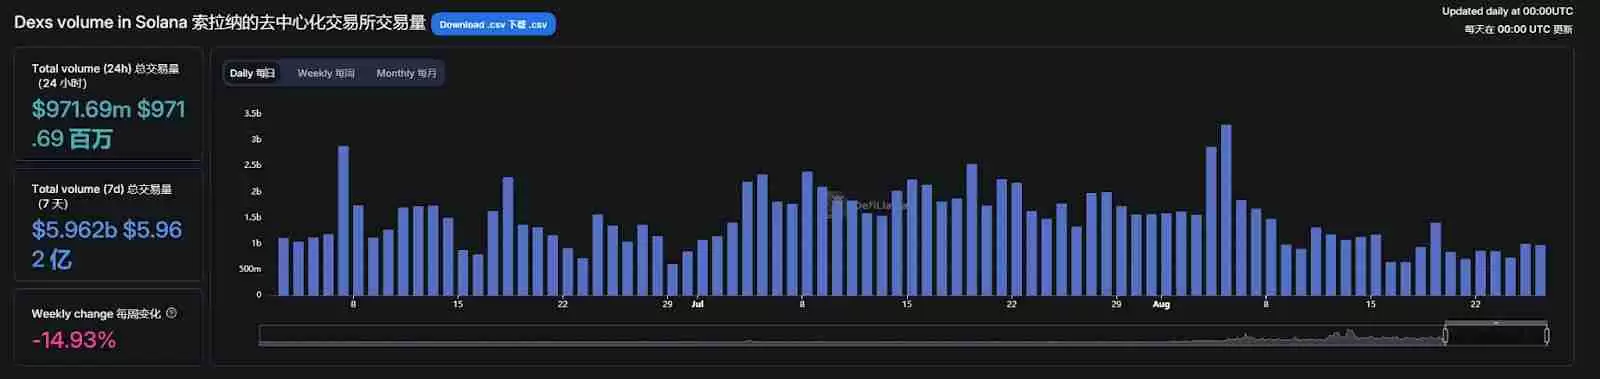Viewport: 1600px width, 379px height.
Task: Switch to the Monthly chart tab
Action: tap(406, 73)
